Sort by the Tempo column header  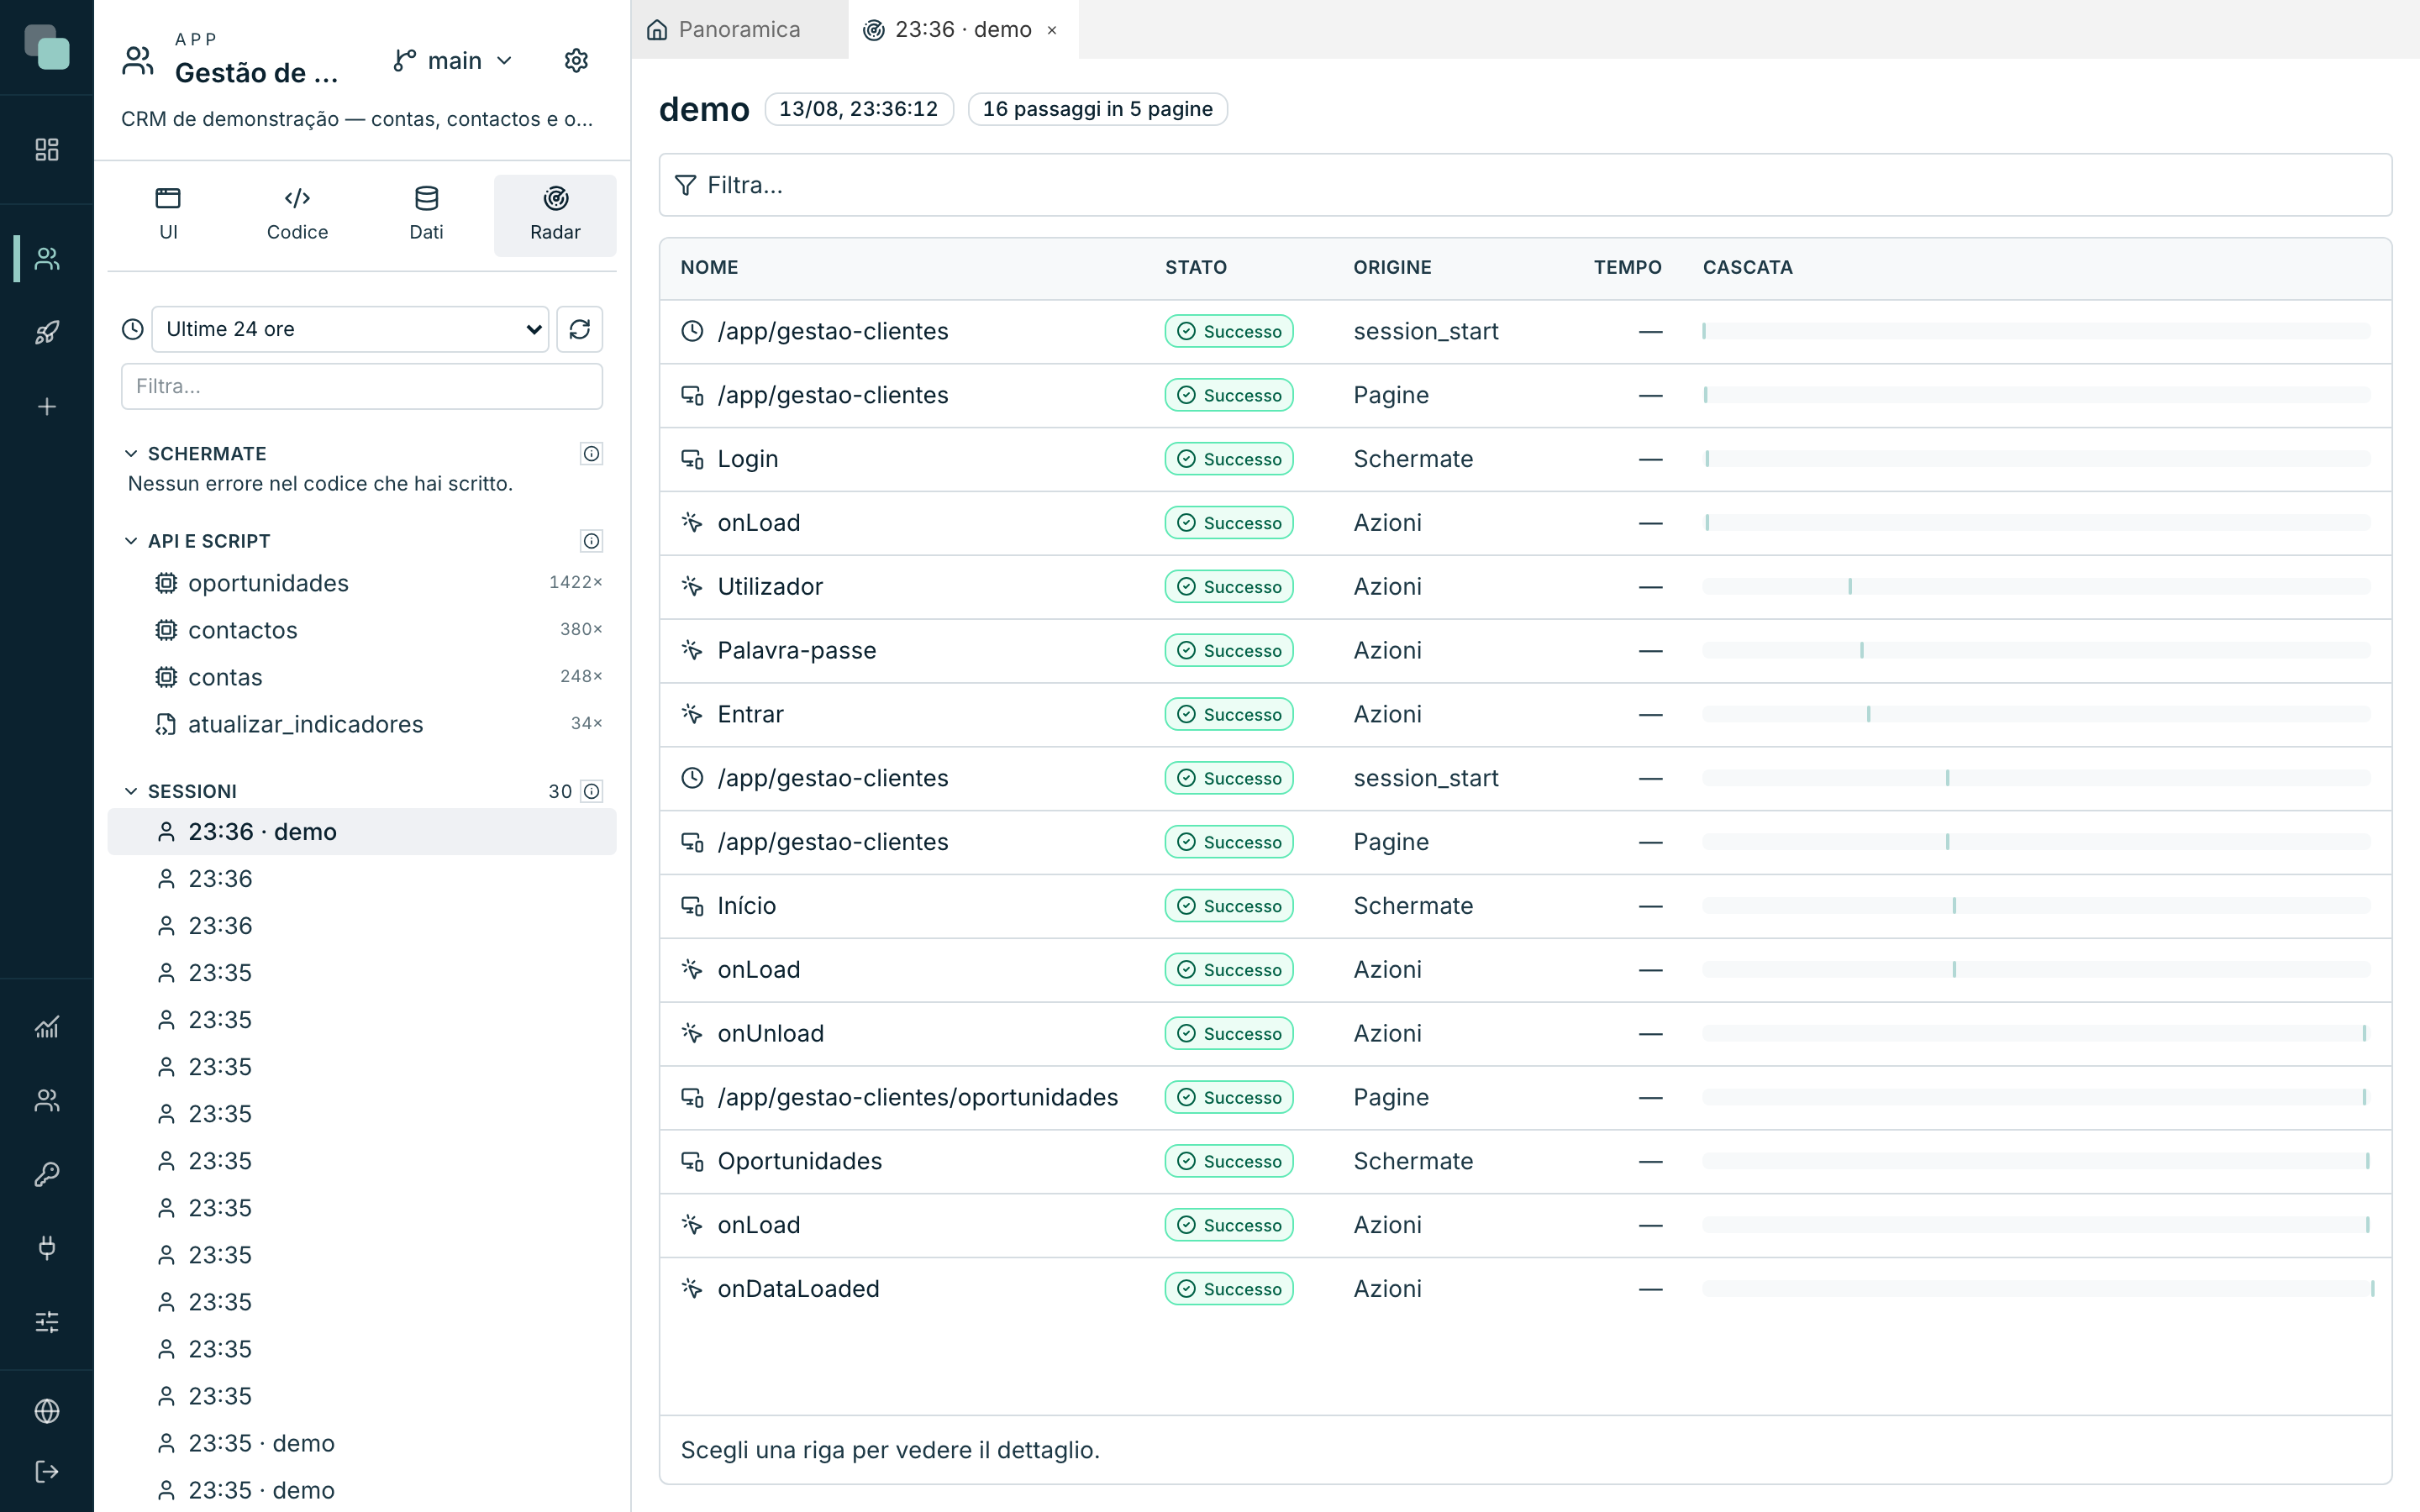(x=1627, y=267)
